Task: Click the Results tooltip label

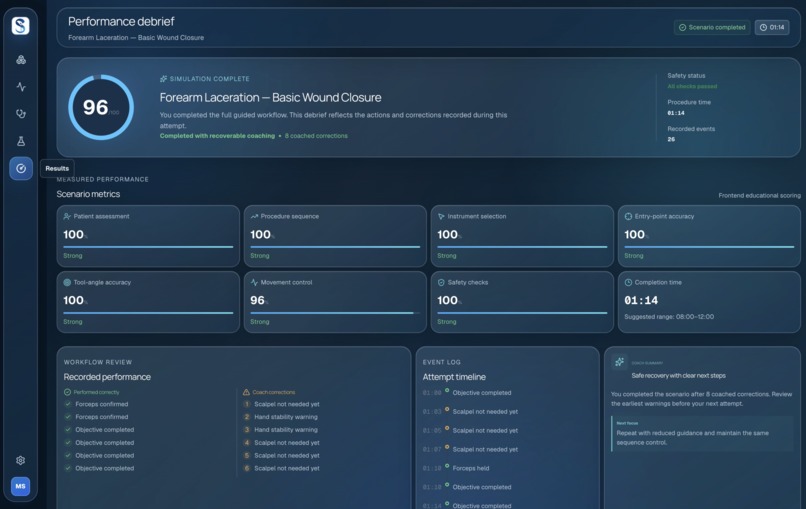Action: (x=57, y=168)
